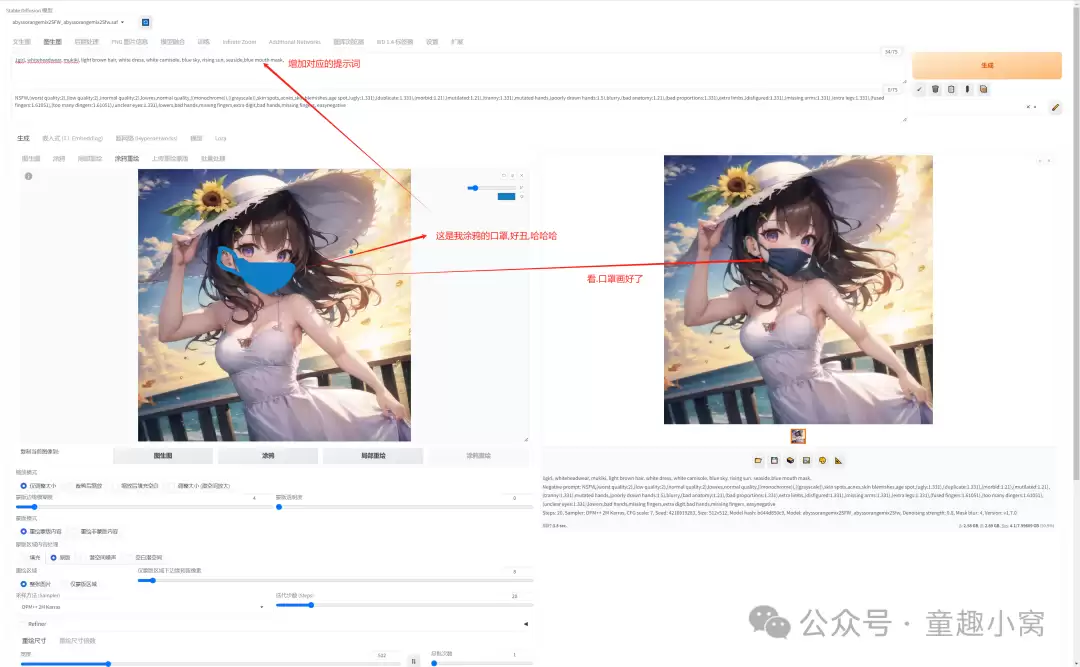This screenshot has height=667, width=1080.
Task: Switch to the 上传重绘蒙版 sub-tab
Action: point(169,158)
